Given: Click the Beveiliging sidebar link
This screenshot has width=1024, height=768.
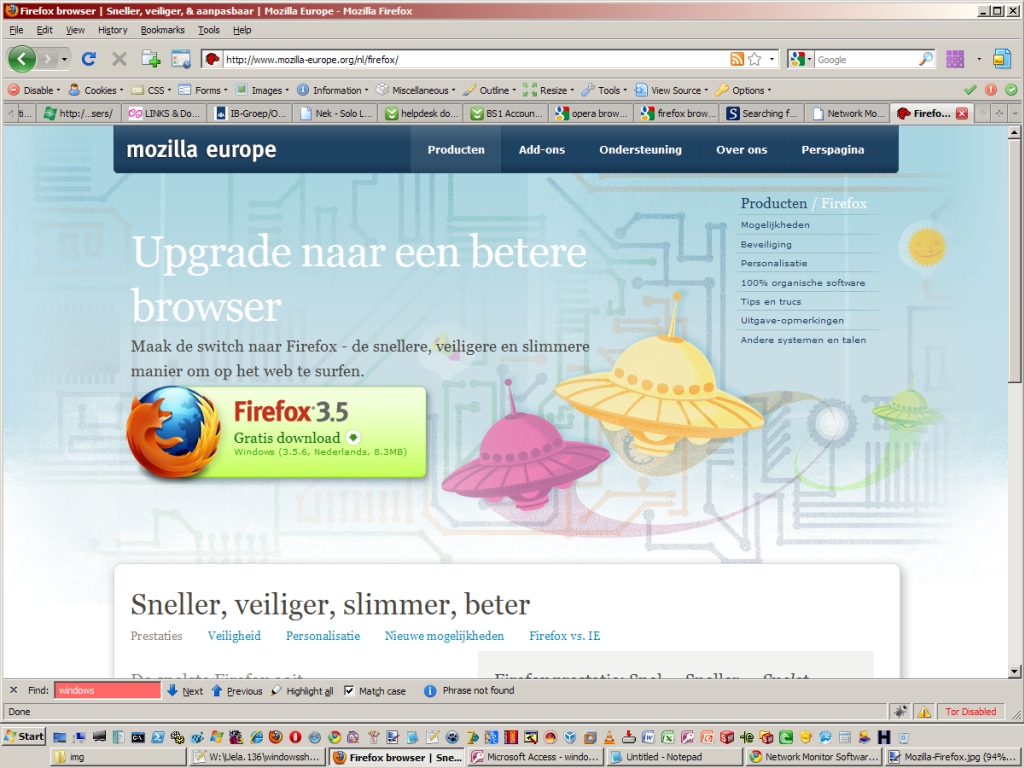Looking at the screenshot, I should click(766, 244).
